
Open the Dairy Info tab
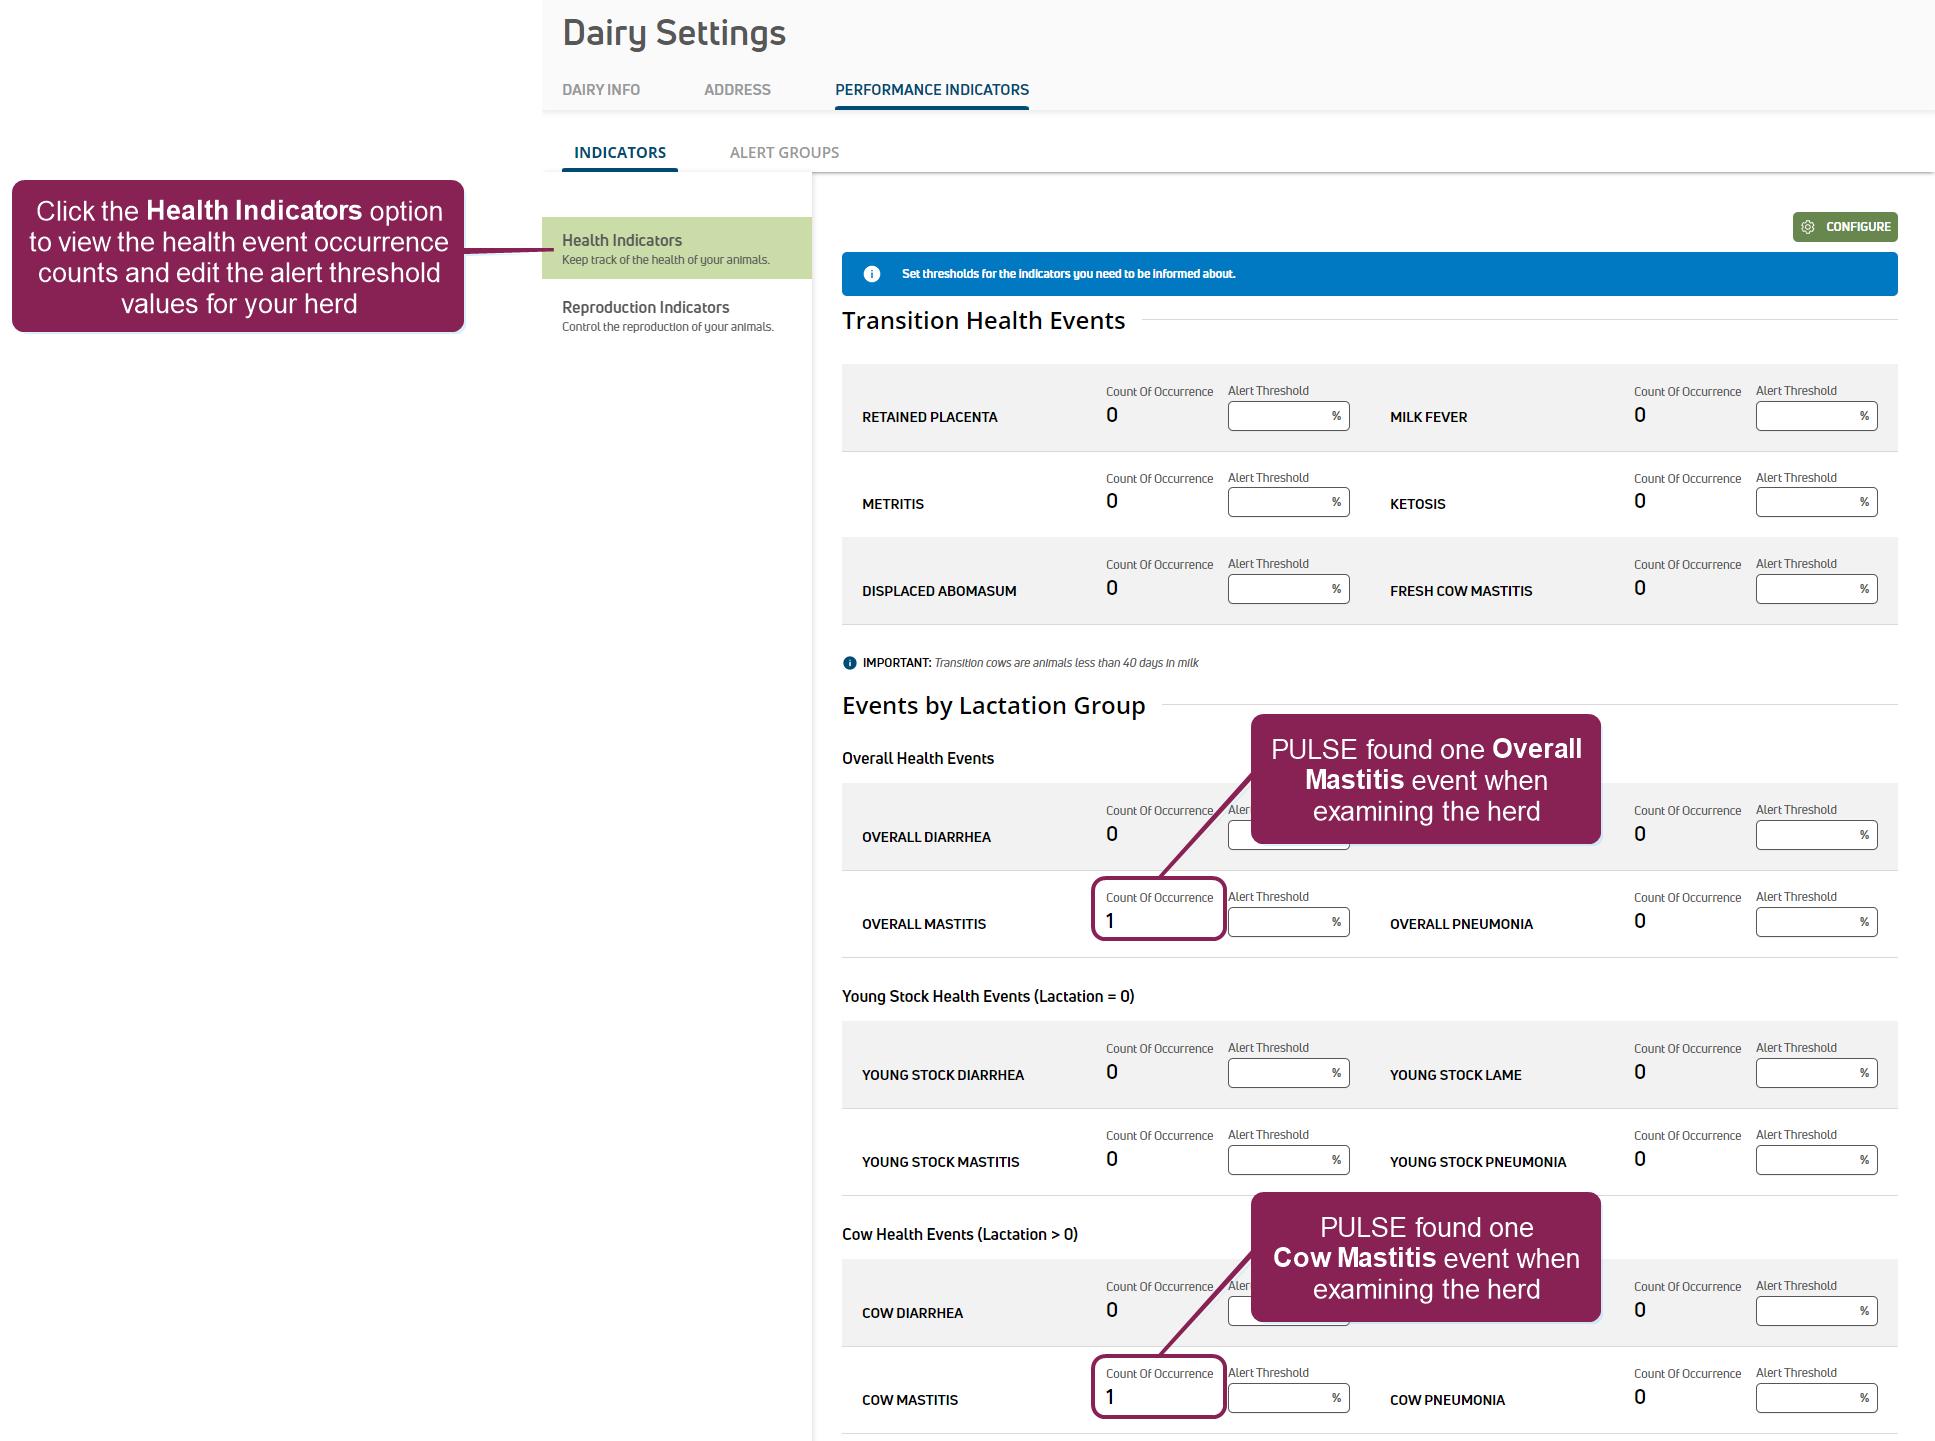[601, 90]
